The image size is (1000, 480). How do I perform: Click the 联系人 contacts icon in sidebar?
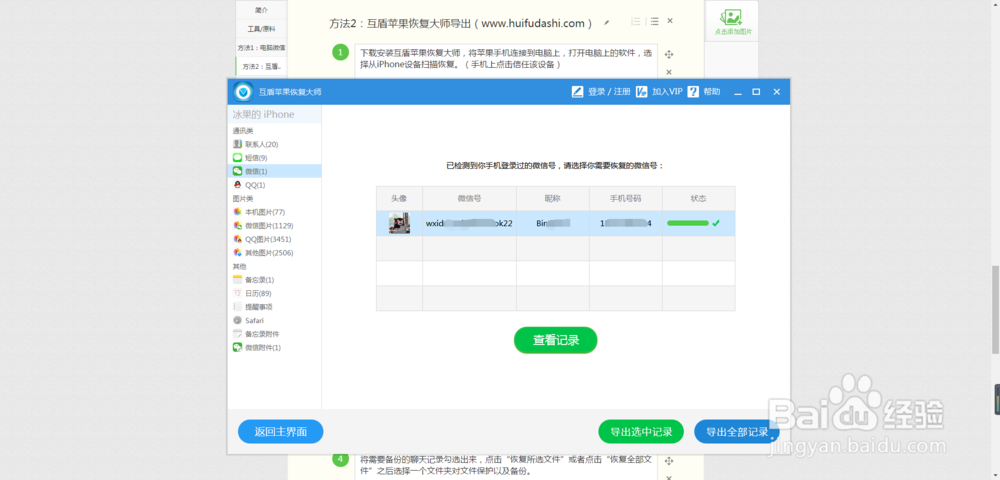tap(237, 144)
